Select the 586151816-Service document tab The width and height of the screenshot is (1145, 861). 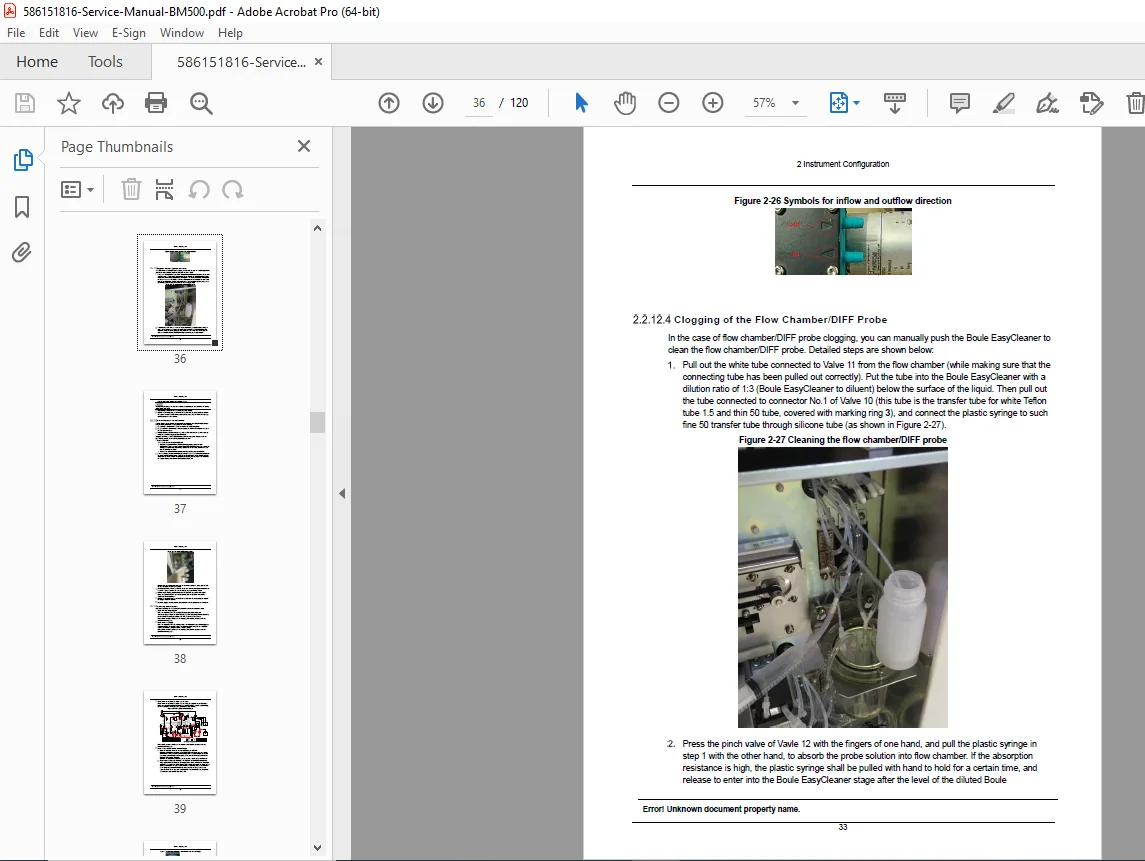[241, 62]
